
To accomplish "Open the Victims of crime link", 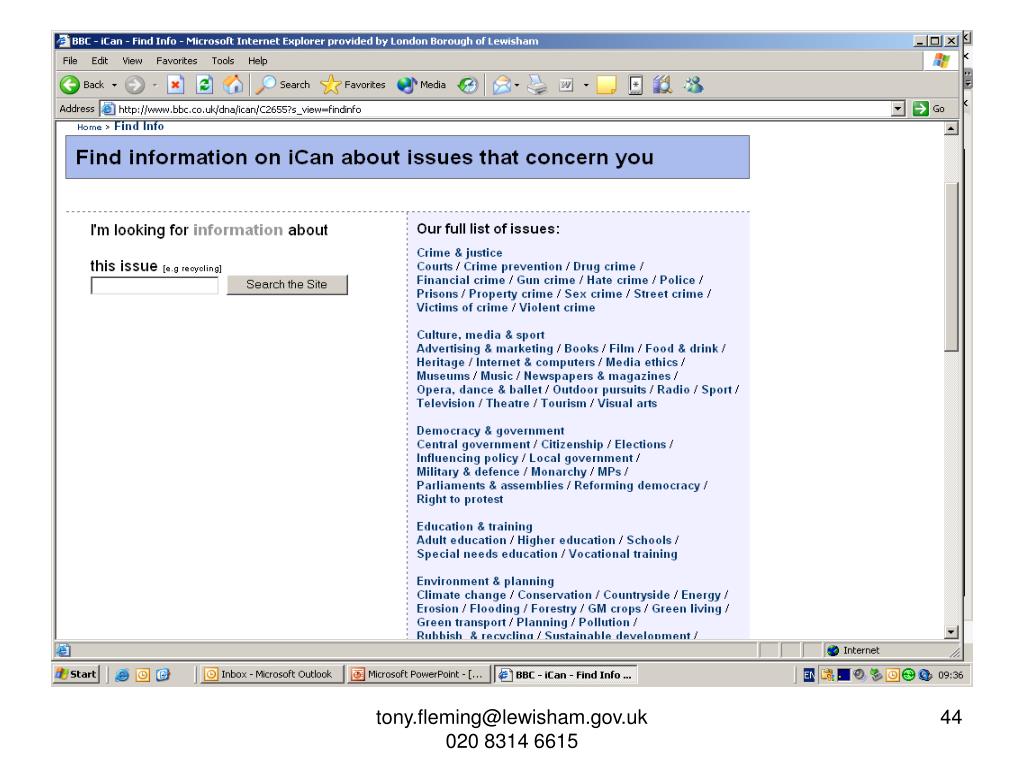I will tap(462, 308).
